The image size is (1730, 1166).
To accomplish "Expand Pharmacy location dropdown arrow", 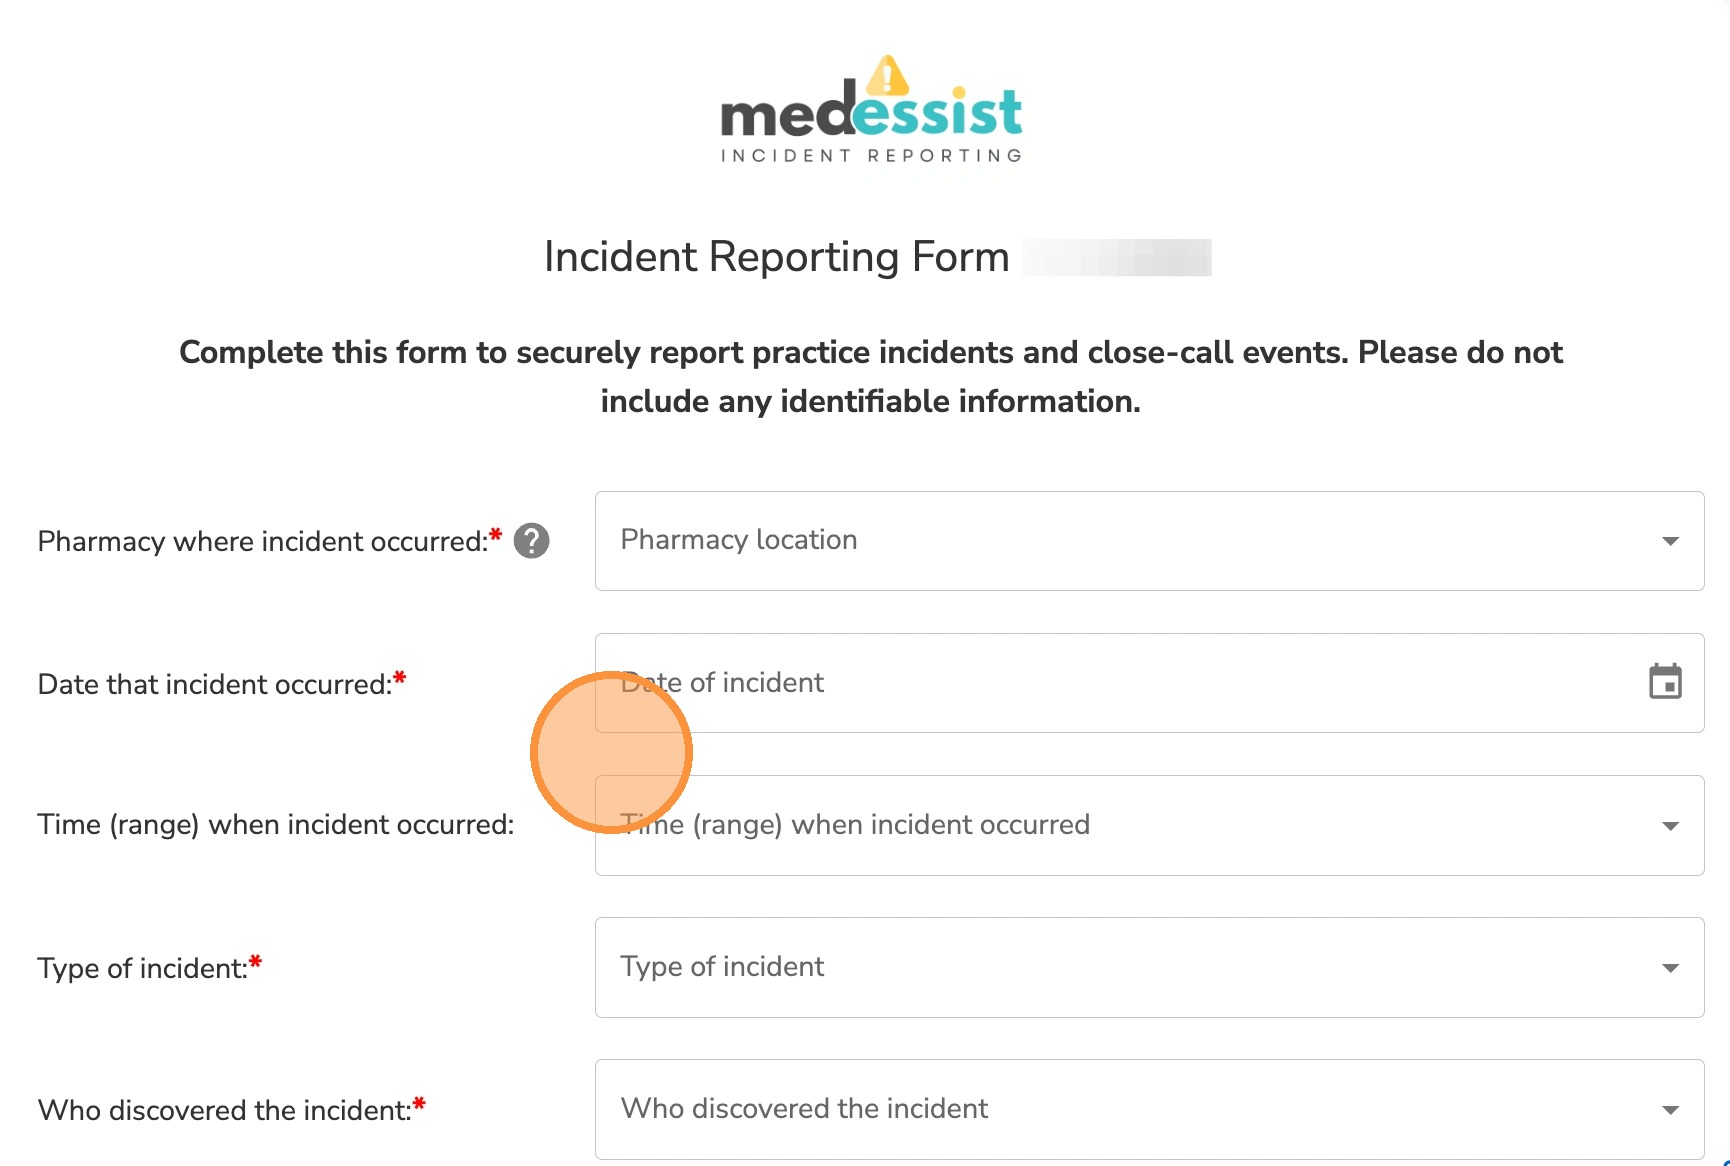I will [1669, 541].
